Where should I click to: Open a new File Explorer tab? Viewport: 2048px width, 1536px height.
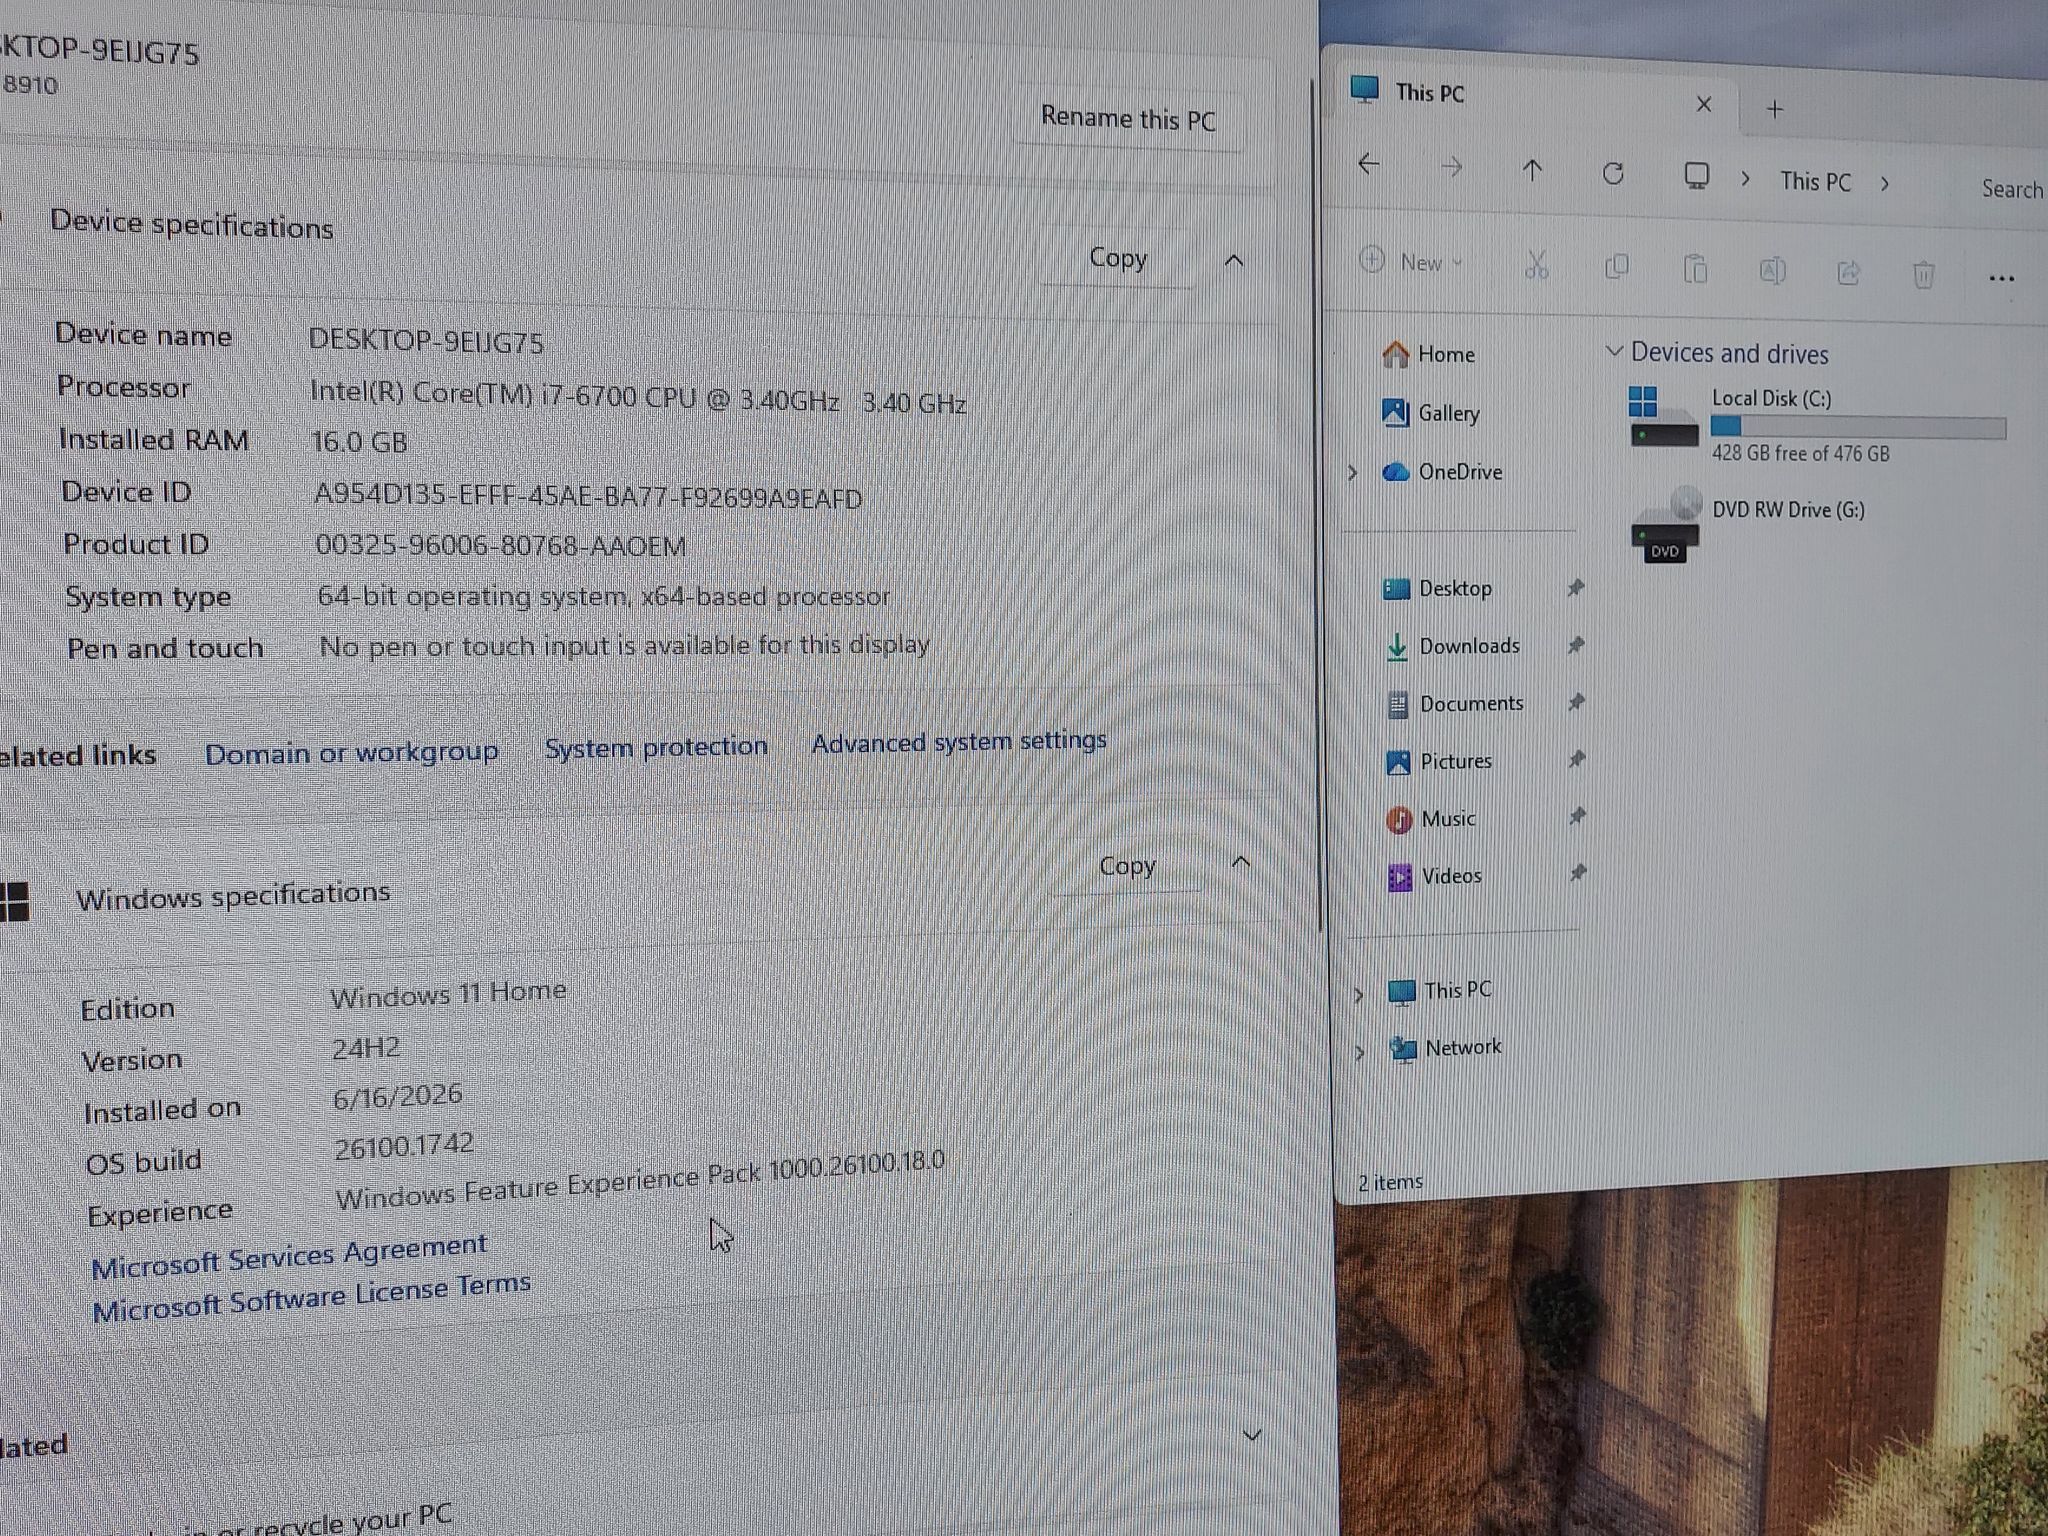(x=1775, y=109)
